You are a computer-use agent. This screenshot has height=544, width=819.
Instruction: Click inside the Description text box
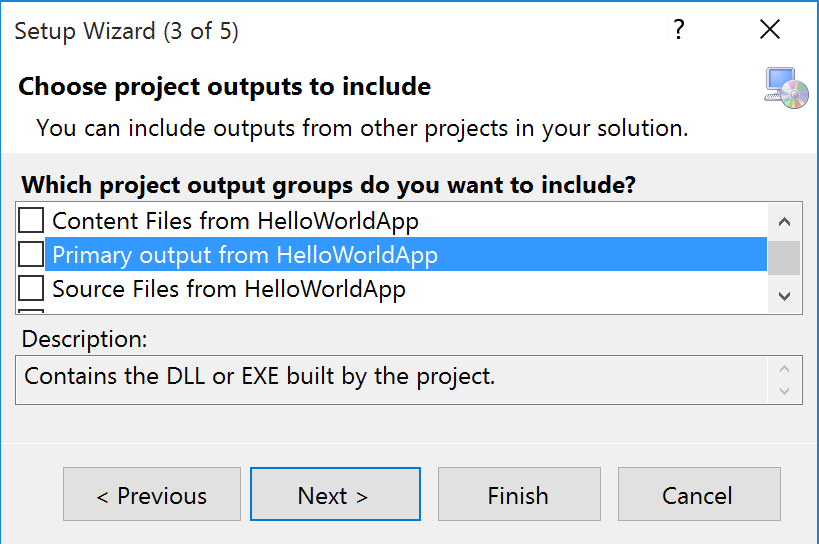[392, 380]
